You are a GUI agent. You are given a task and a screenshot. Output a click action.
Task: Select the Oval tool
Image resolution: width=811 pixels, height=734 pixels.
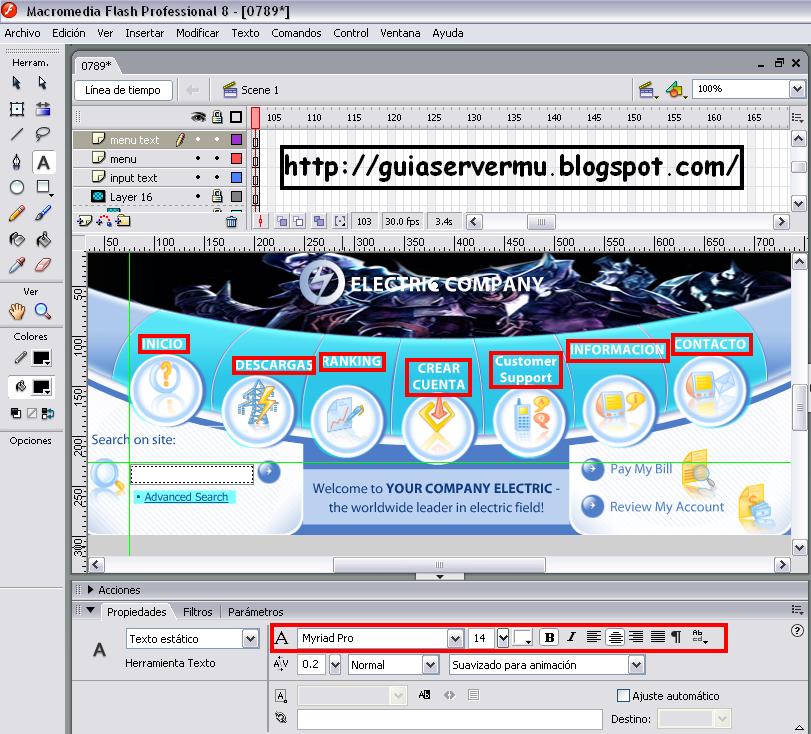[x=17, y=187]
